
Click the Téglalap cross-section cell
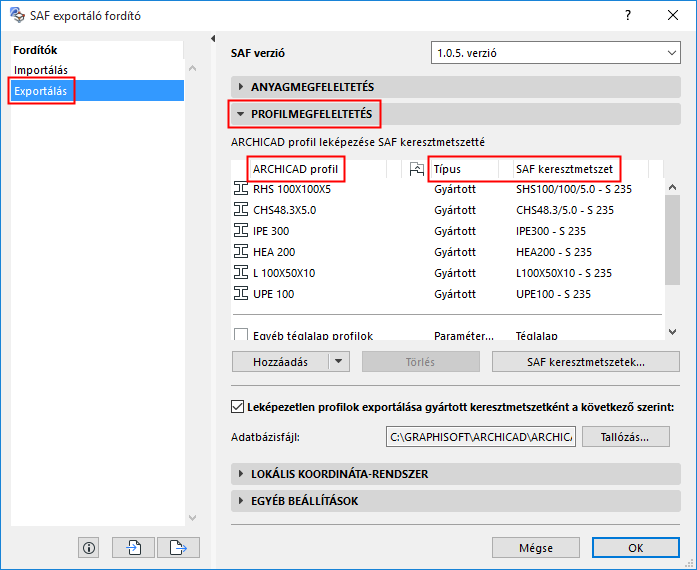pyautogui.click(x=537, y=335)
